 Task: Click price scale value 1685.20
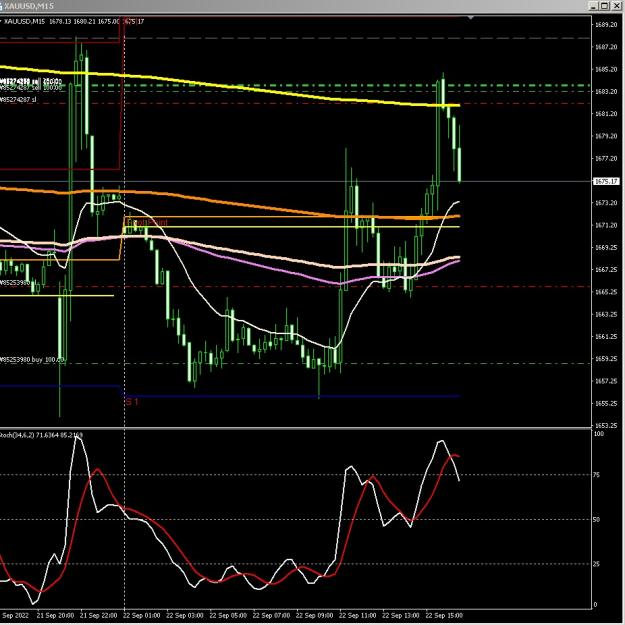pyautogui.click(x=606, y=69)
